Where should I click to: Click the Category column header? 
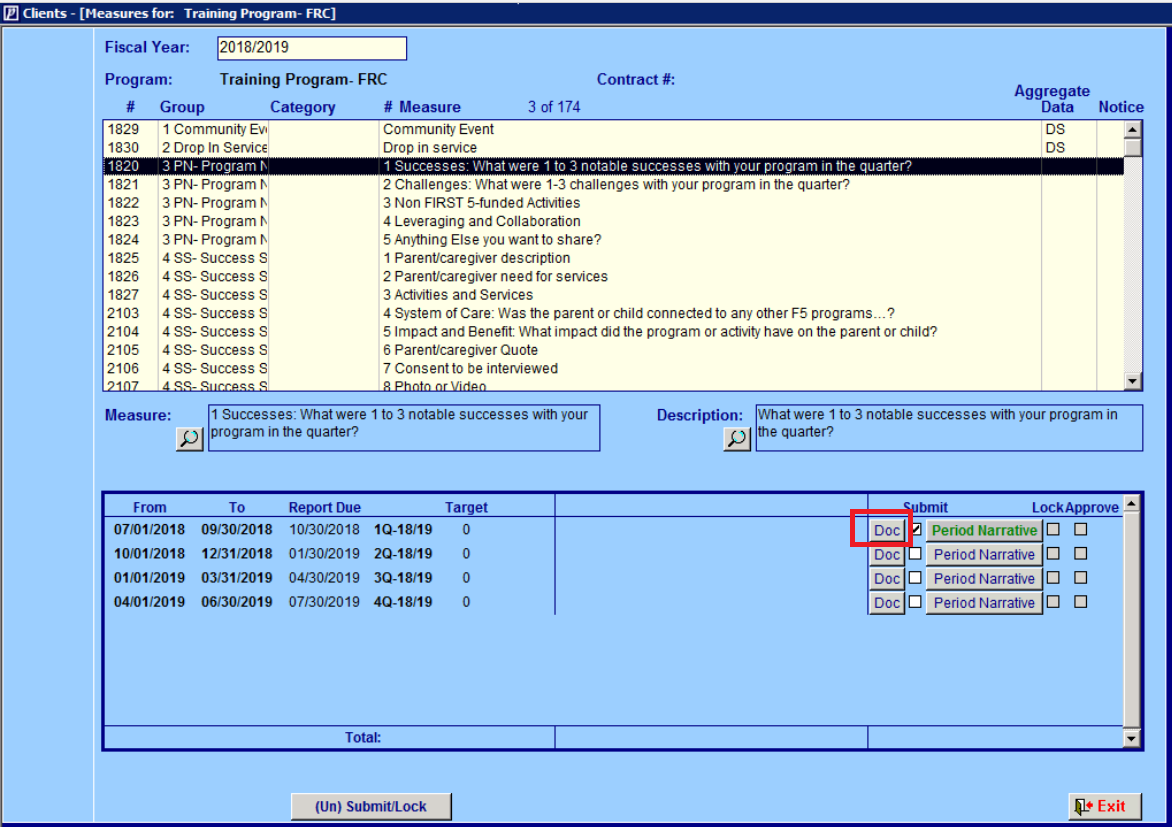coord(303,107)
